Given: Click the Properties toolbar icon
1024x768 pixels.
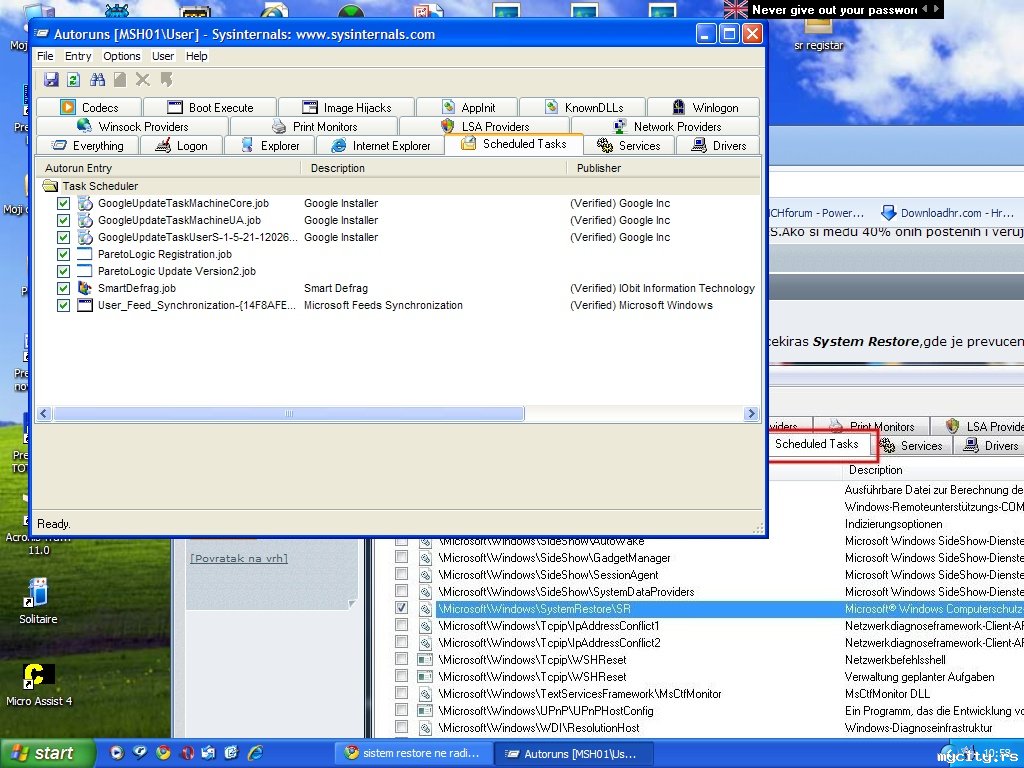Looking at the screenshot, I should pyautogui.click(x=120, y=80).
